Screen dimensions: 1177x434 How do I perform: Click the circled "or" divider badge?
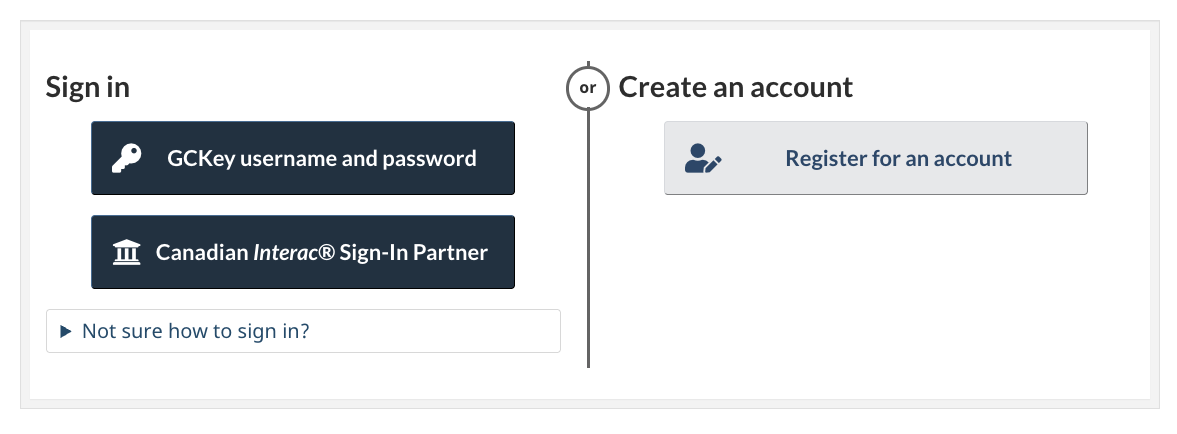(588, 88)
